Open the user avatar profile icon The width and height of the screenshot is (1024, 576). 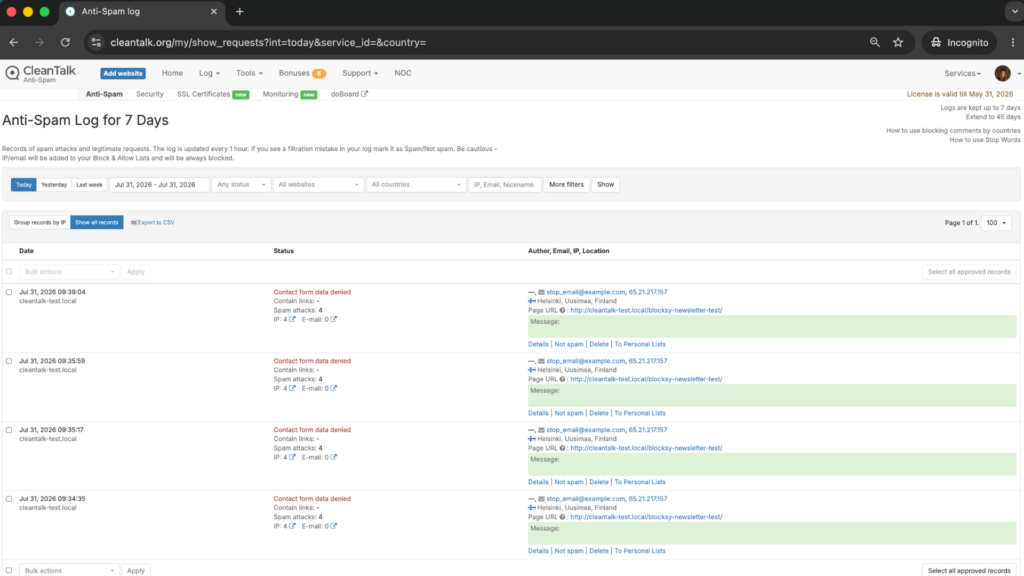[1002, 73]
